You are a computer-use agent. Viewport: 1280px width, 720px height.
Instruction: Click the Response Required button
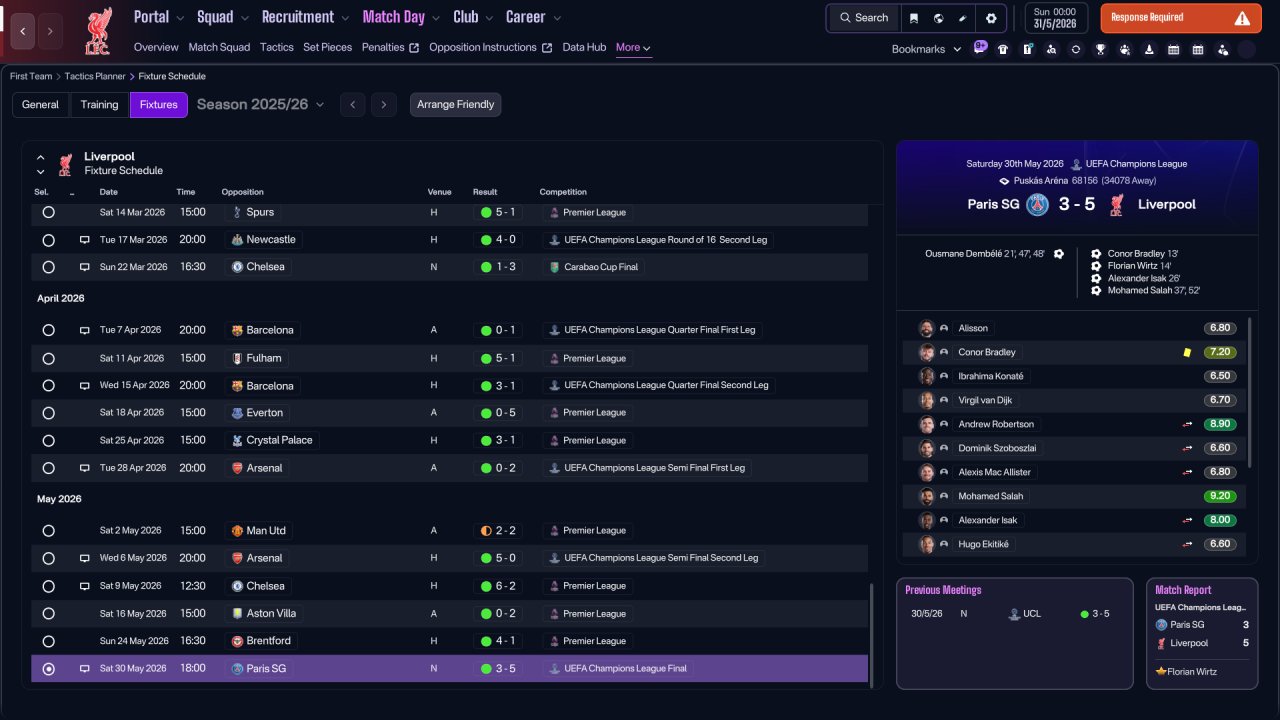coord(1181,18)
